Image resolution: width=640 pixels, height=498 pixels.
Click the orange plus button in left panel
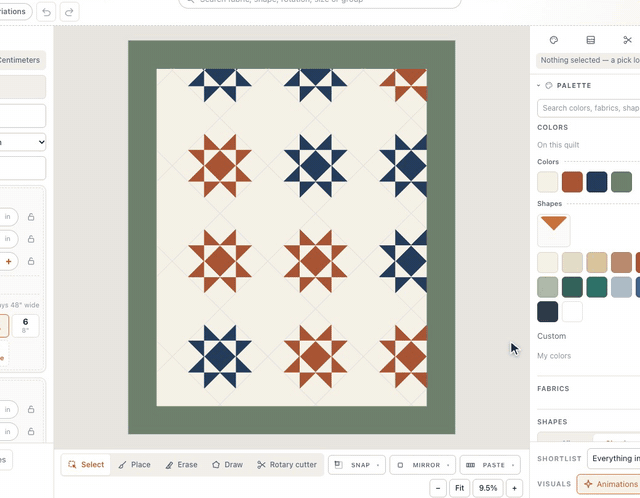point(9,261)
